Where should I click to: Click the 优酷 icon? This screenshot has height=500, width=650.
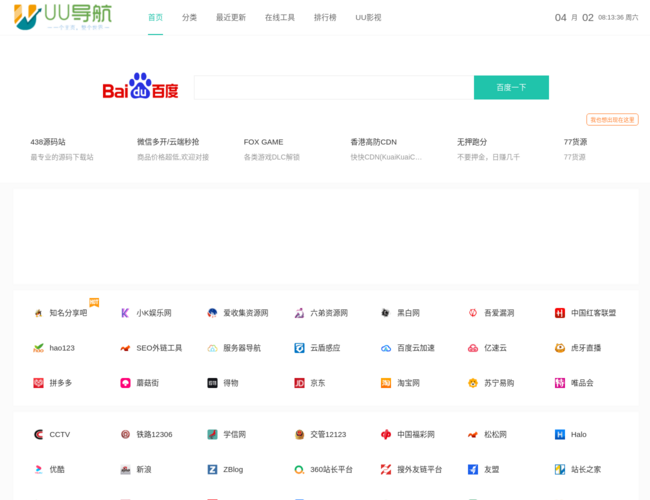[39, 469]
